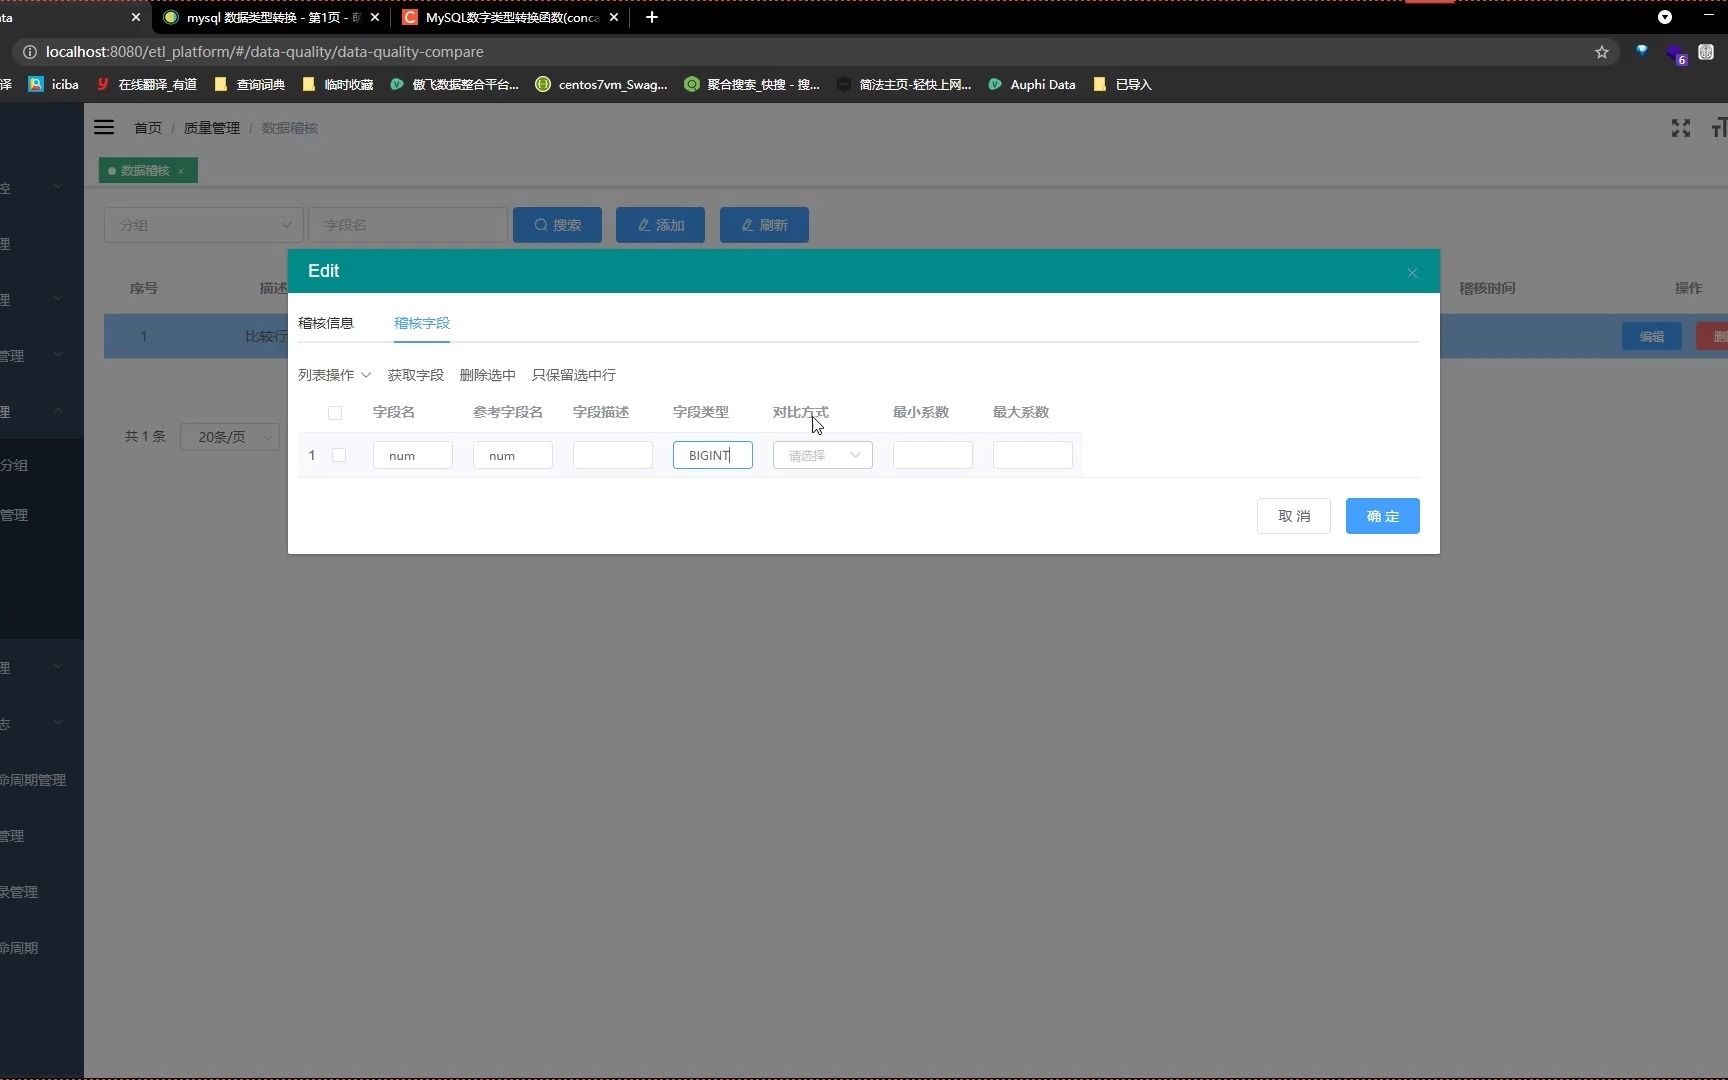The image size is (1728, 1080).
Task: Click the 最大系数 input field
Action: tap(1033, 455)
